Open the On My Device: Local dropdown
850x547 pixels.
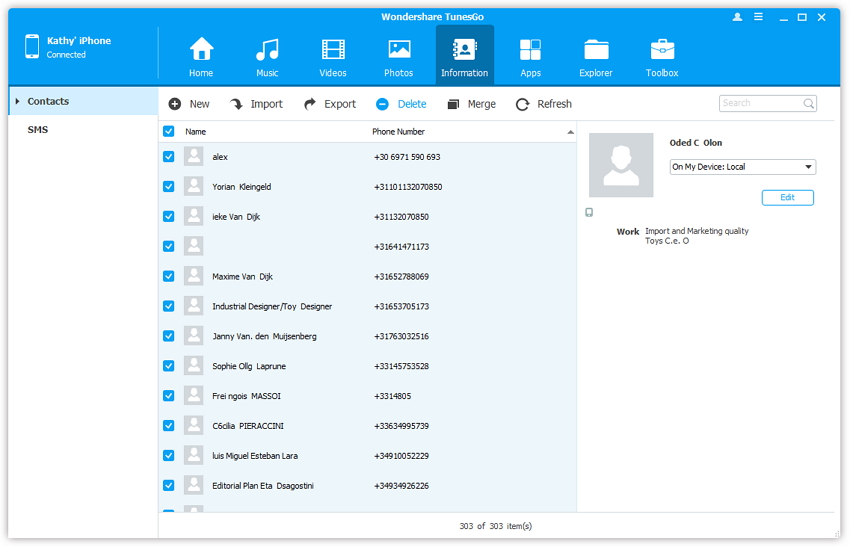[742, 167]
